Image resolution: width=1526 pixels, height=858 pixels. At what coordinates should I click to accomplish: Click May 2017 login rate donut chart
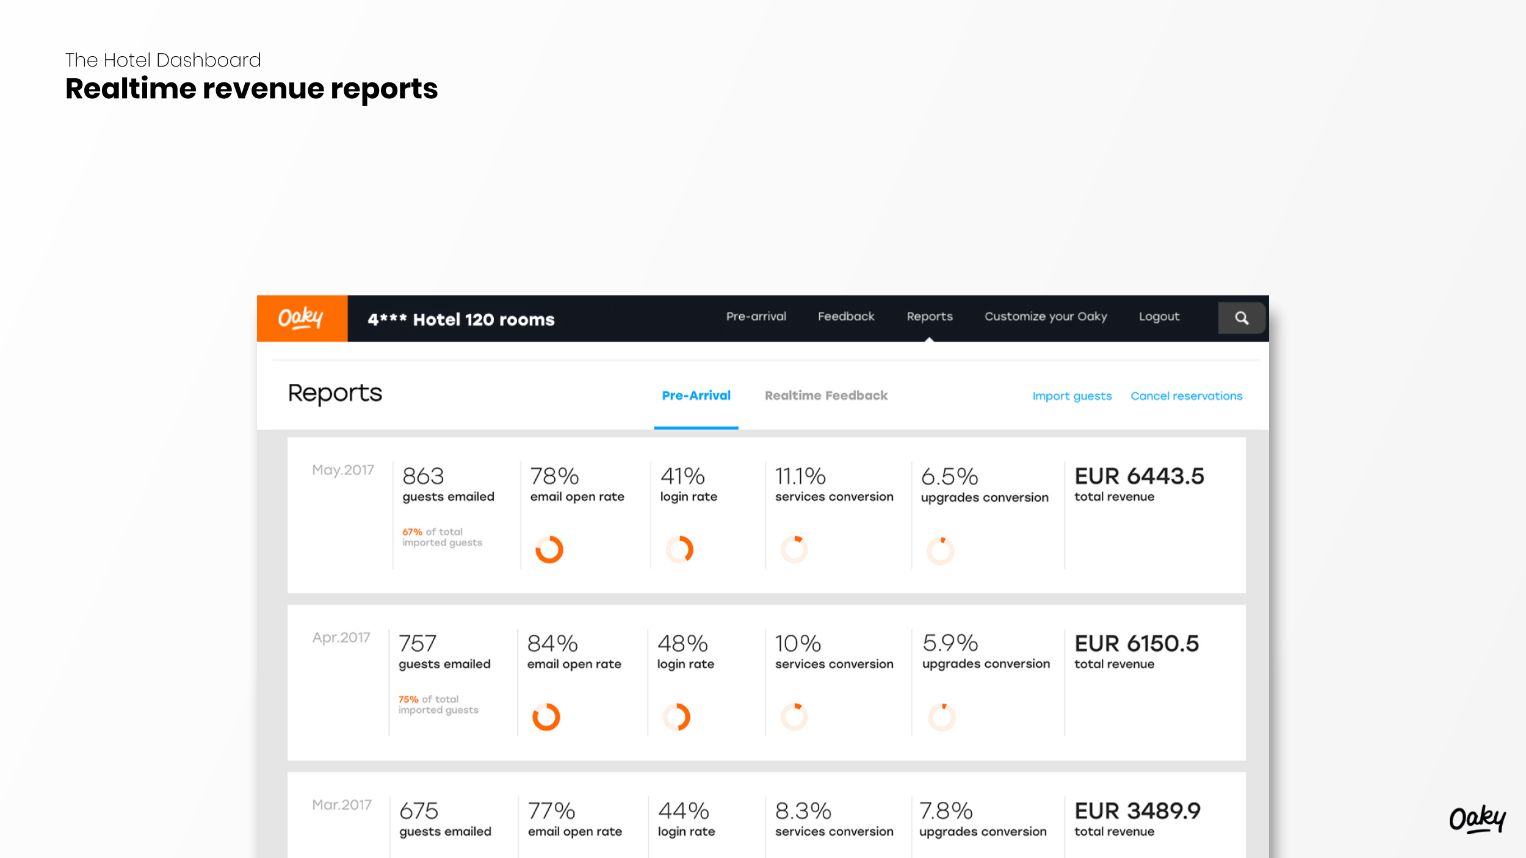680,549
